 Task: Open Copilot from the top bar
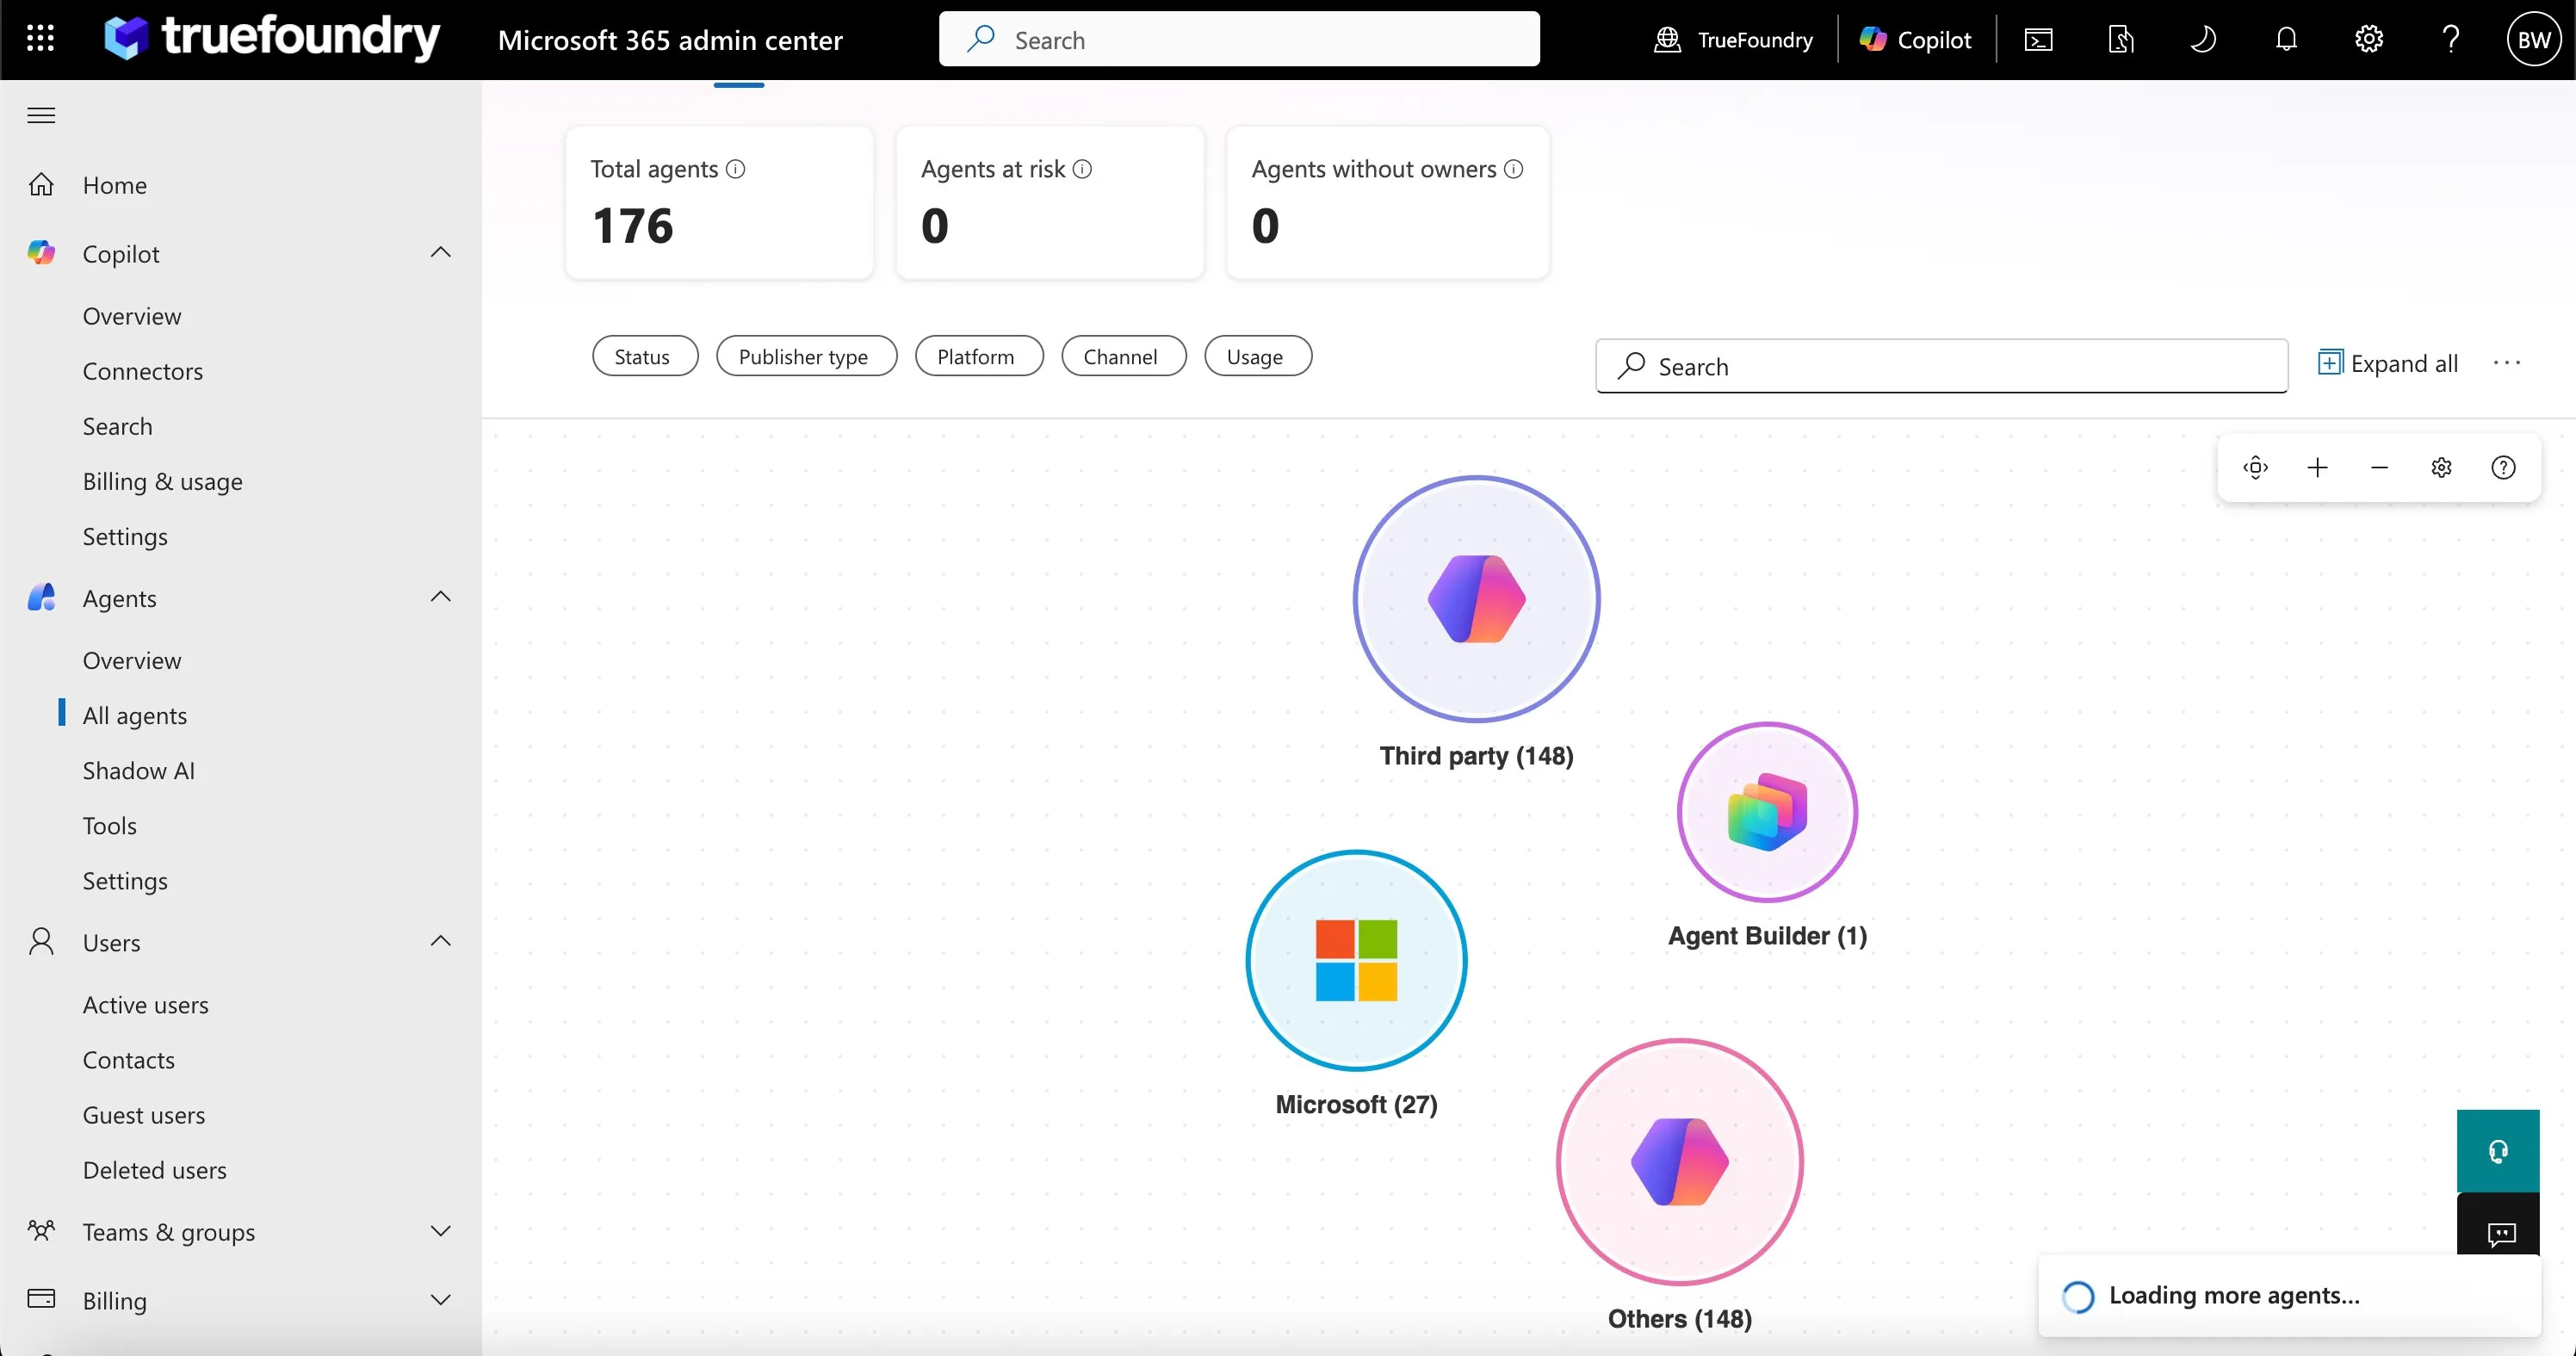click(1915, 40)
